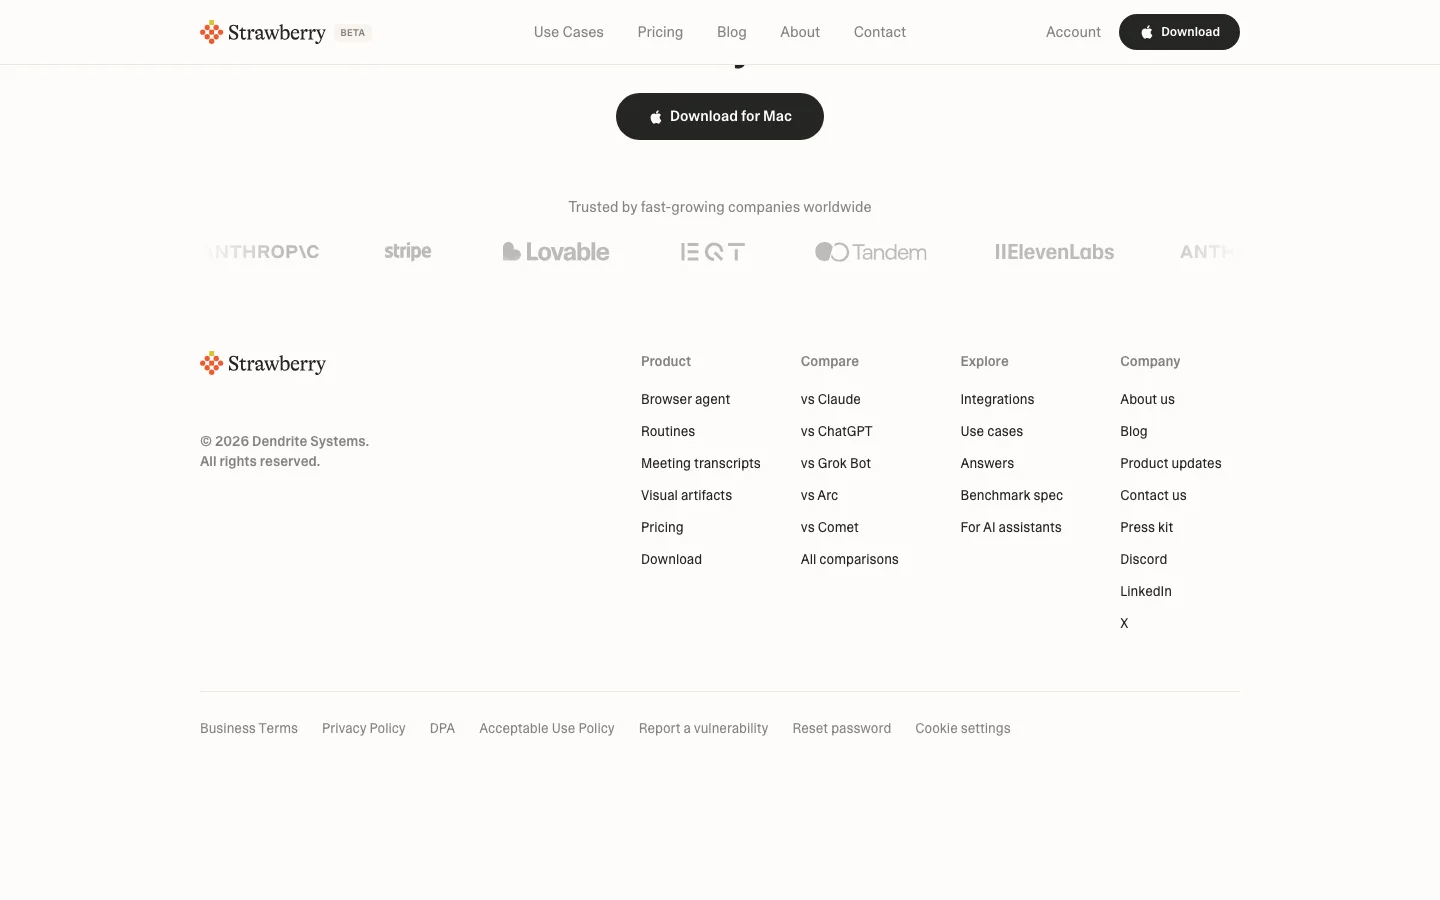Click the Stripe logo in the trusted companies row
1440x900 pixels.
pos(408,252)
